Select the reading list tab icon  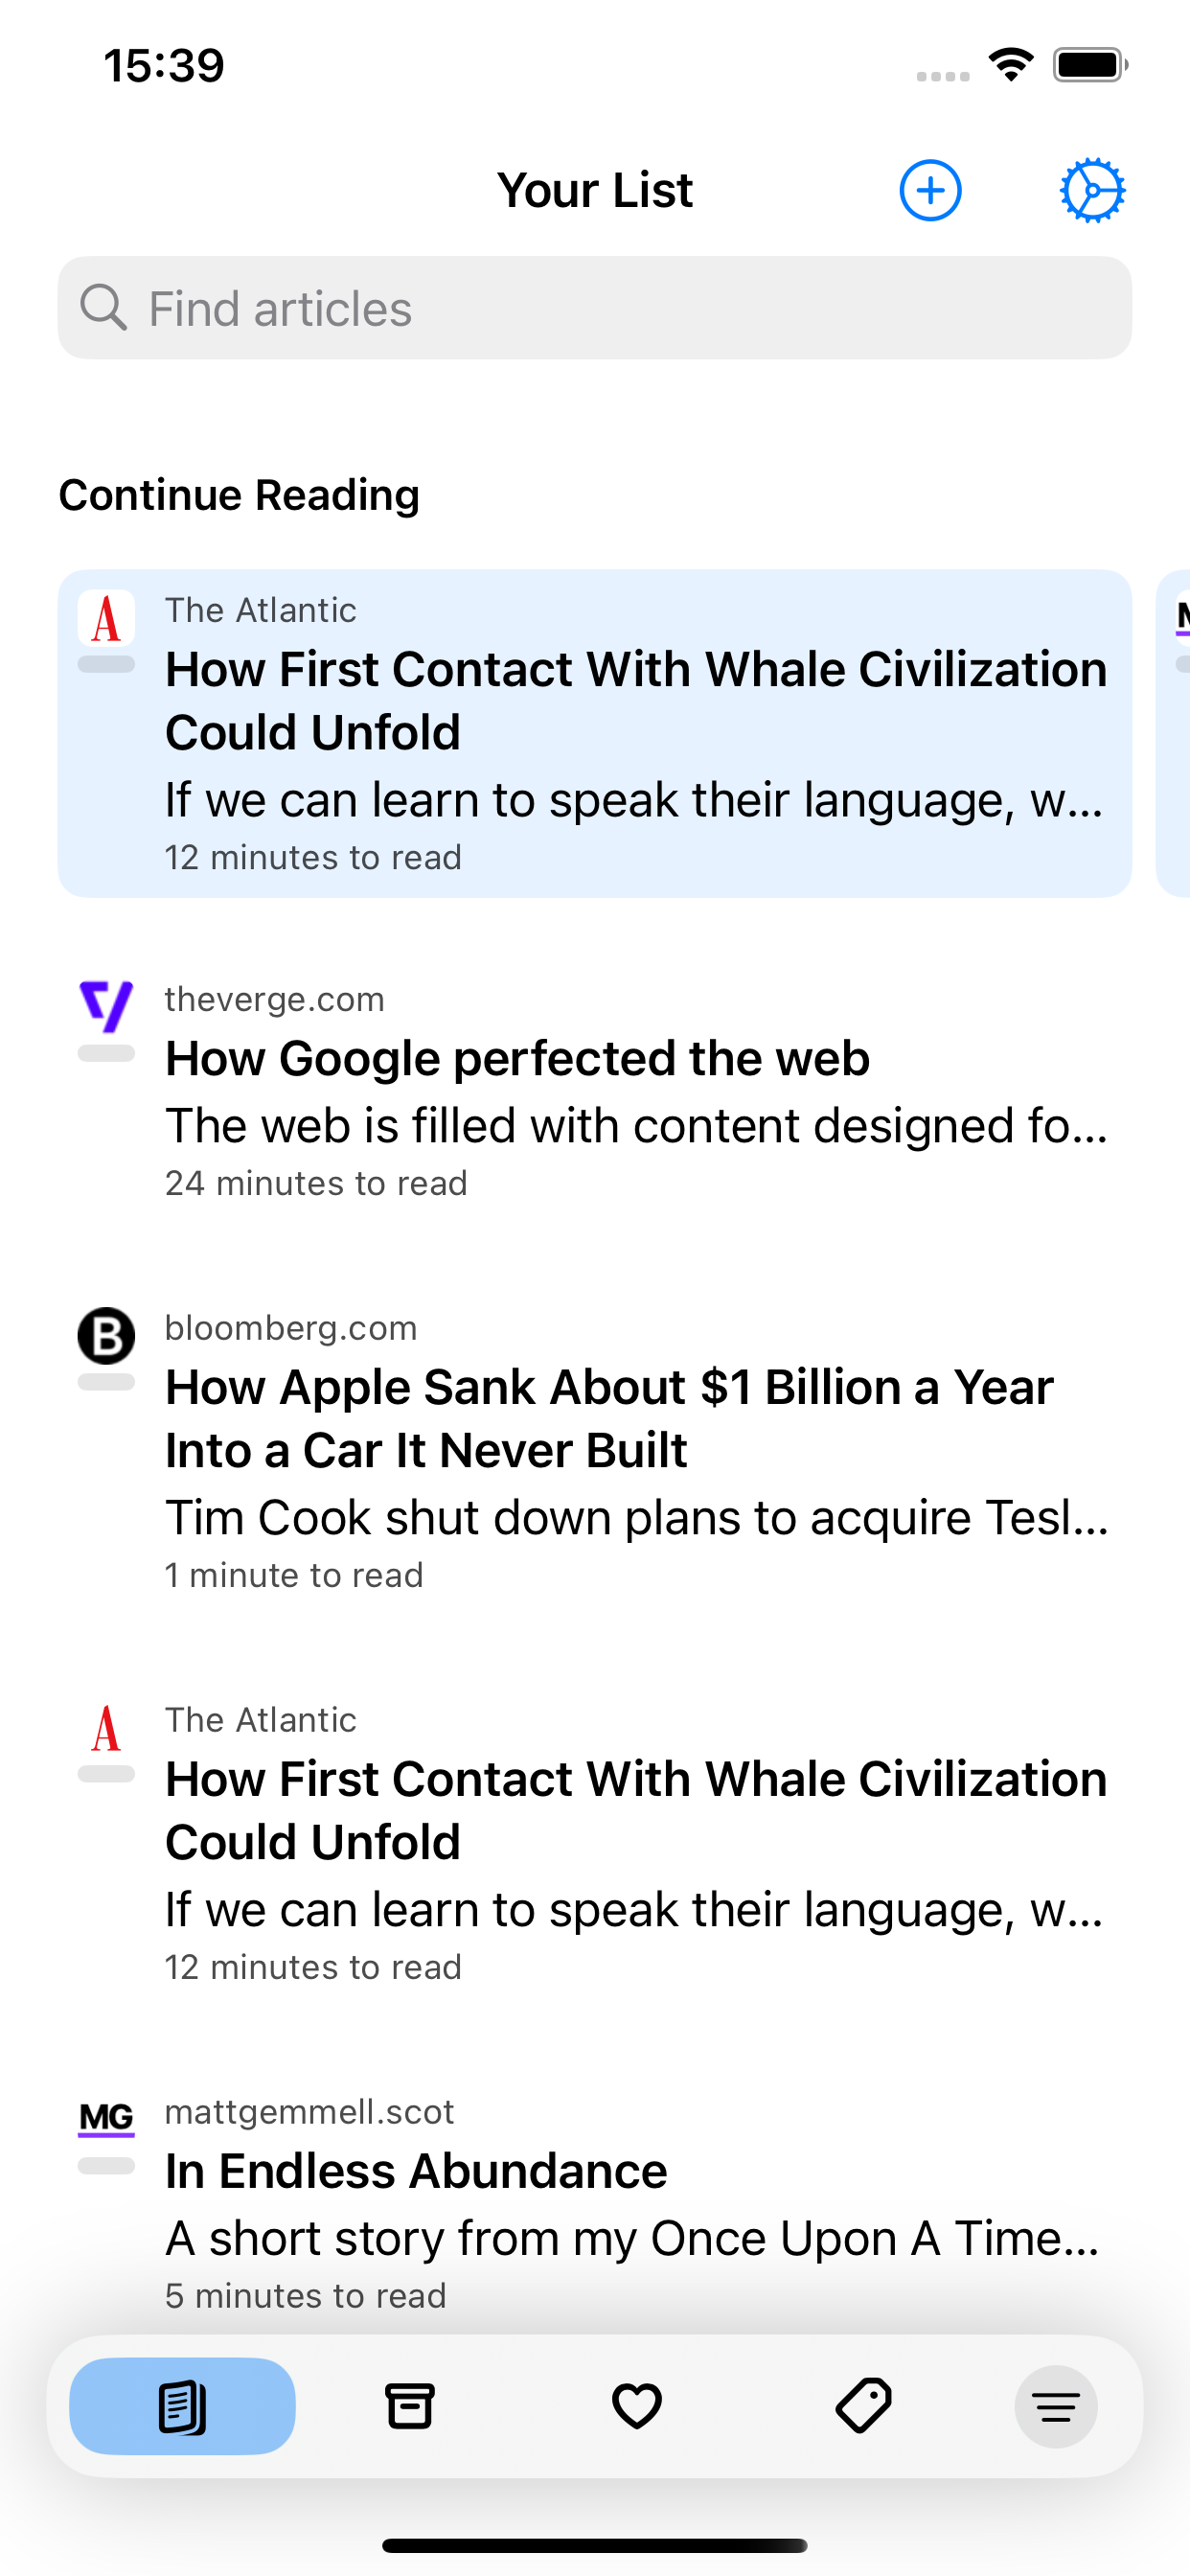(182, 2406)
